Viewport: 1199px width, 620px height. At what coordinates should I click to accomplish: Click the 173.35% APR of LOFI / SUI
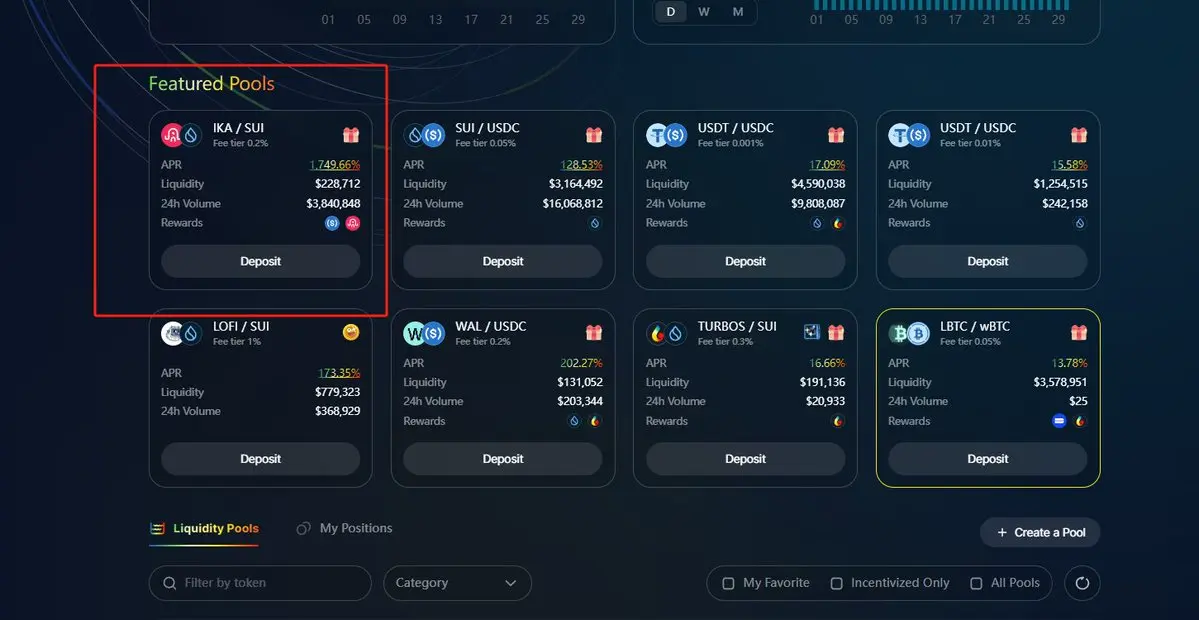click(340, 373)
